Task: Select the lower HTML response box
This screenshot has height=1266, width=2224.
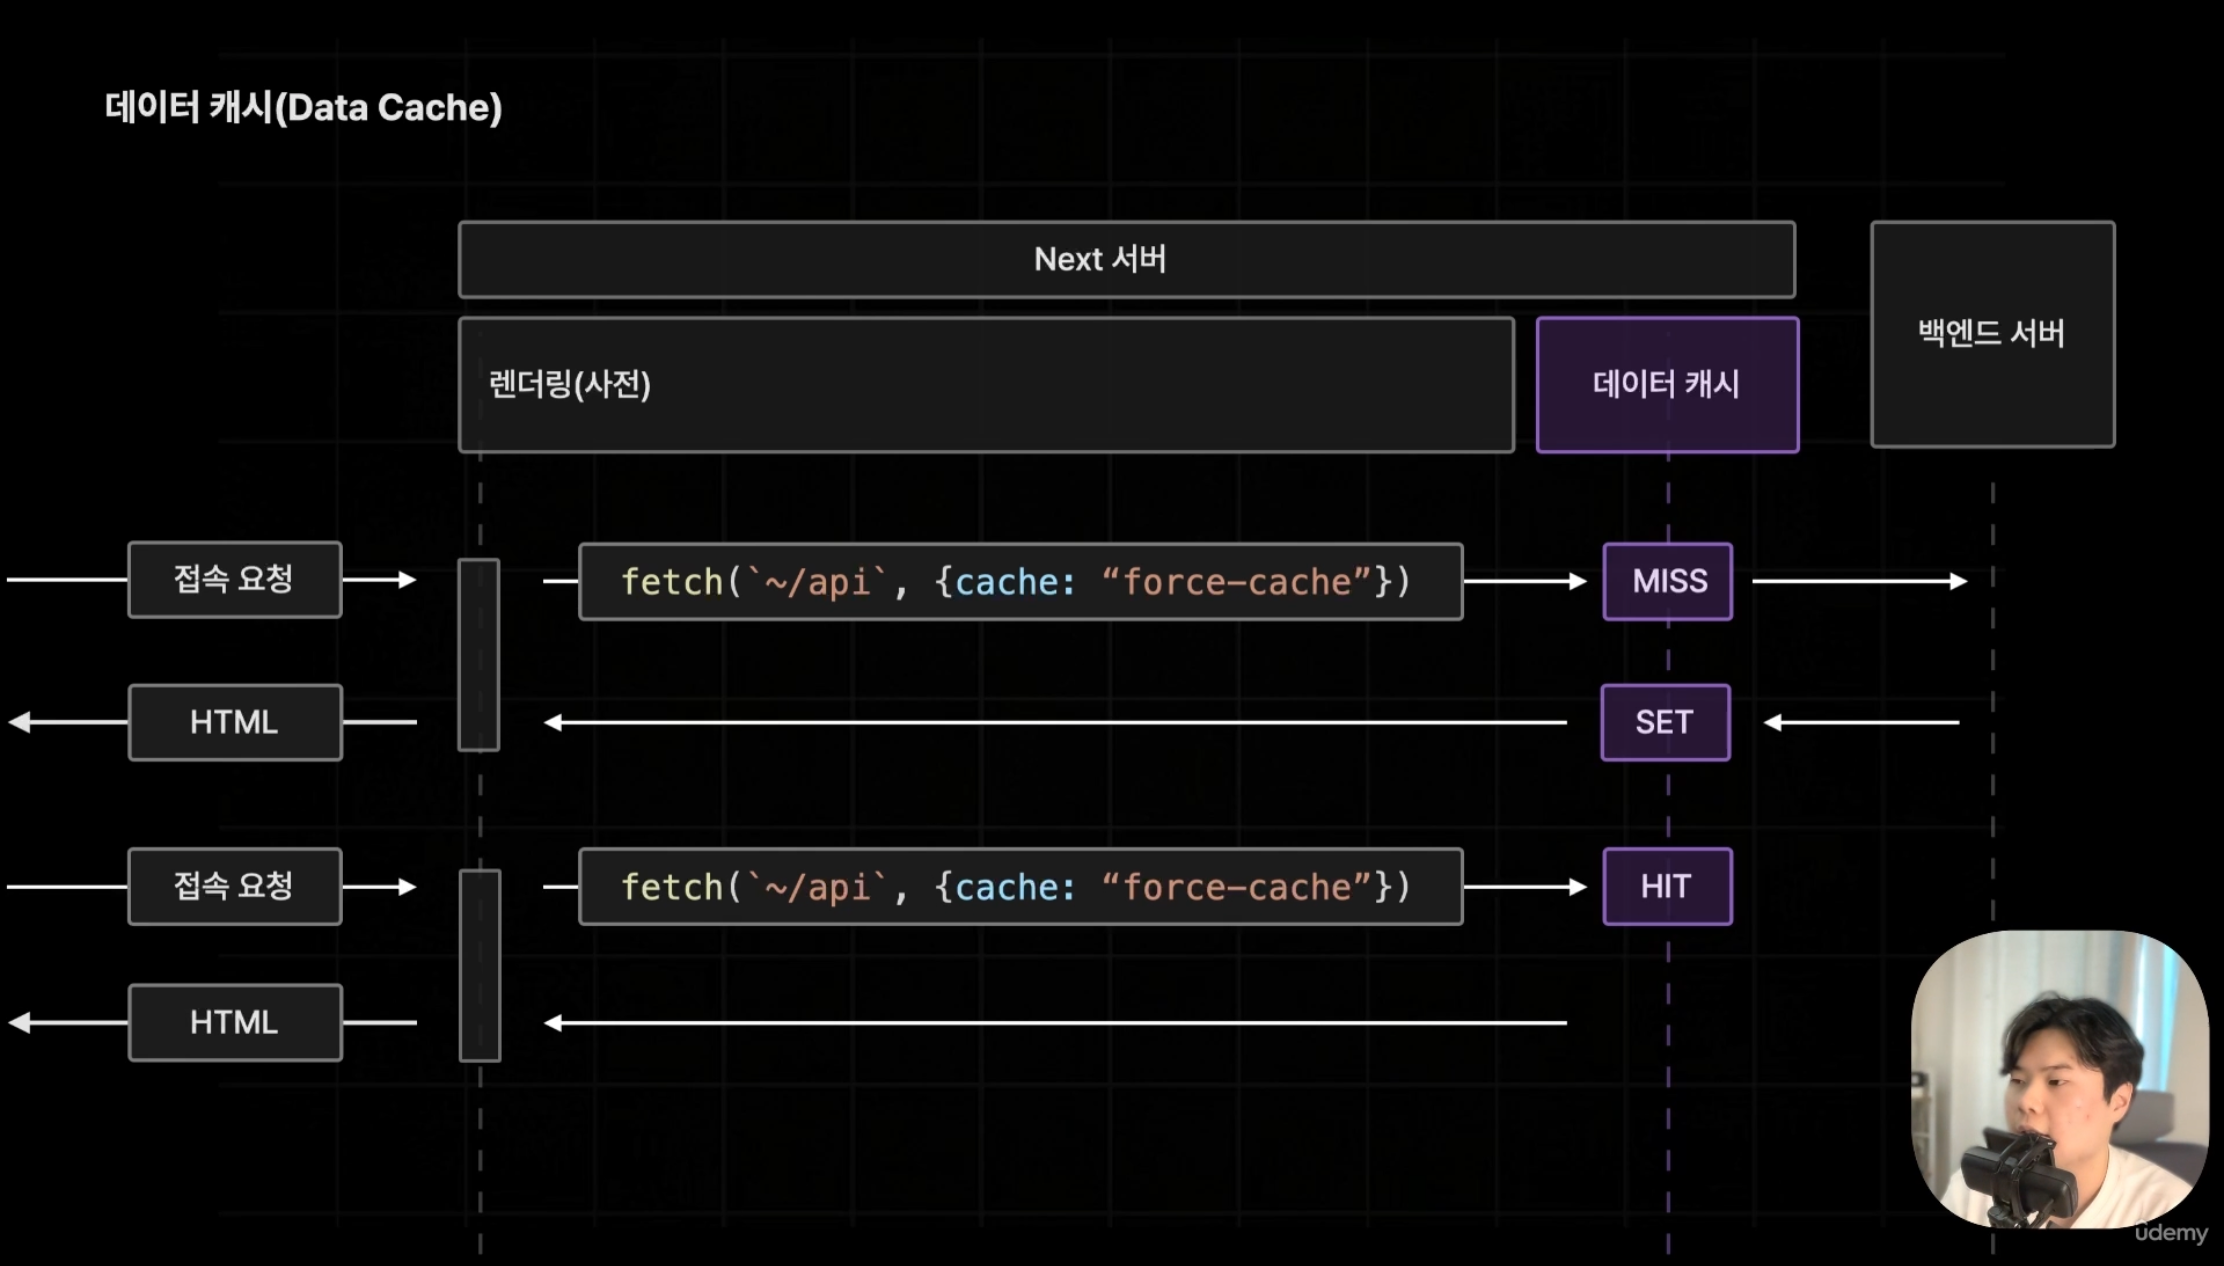Action: 235,1022
